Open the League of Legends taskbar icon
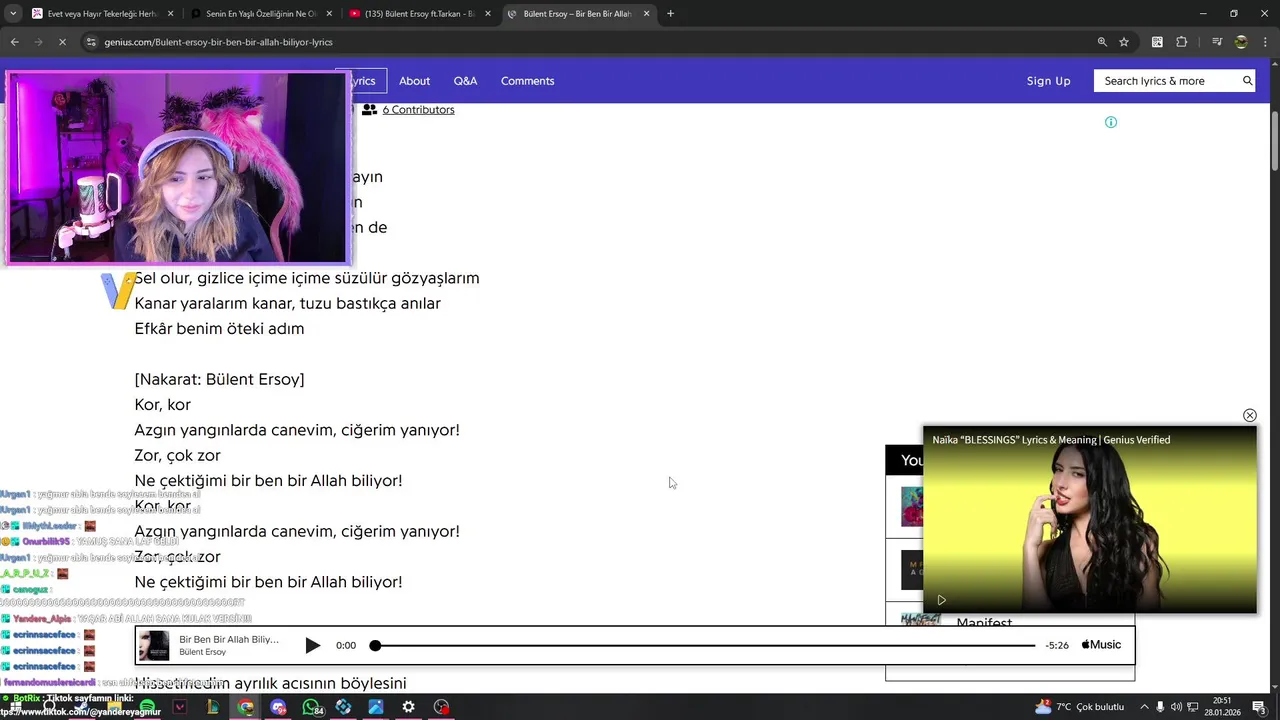Viewport: 1280px width, 720px height. pyautogui.click(x=212, y=707)
